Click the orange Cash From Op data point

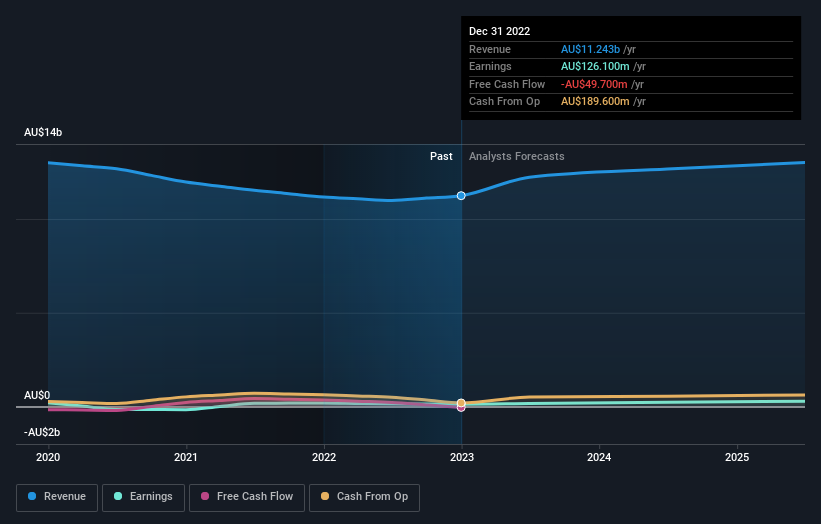coord(461,403)
